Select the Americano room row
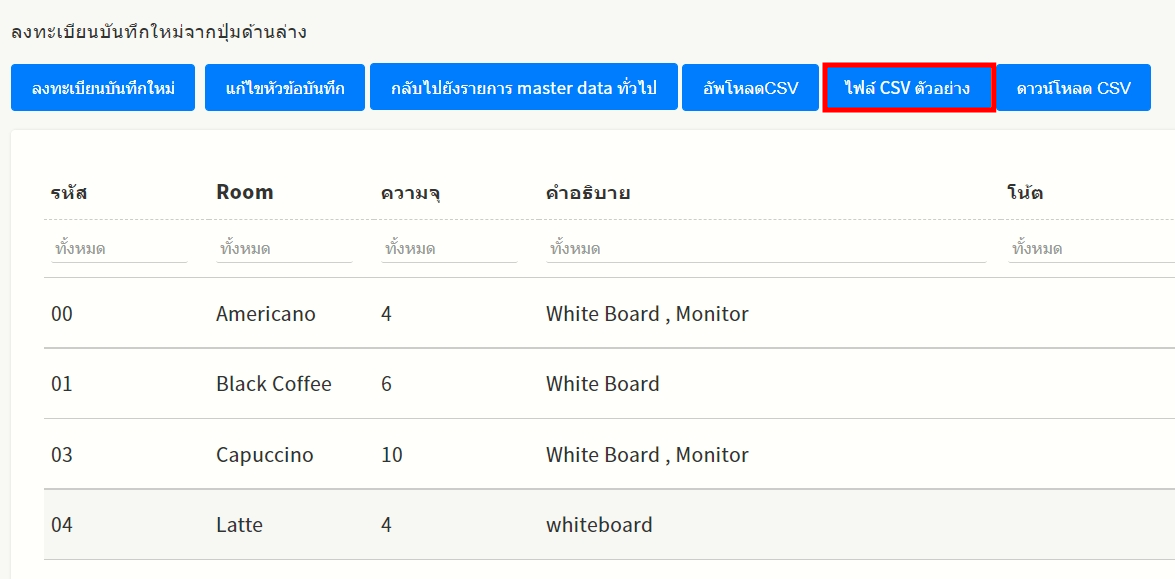1175x579 pixels. click(265, 314)
